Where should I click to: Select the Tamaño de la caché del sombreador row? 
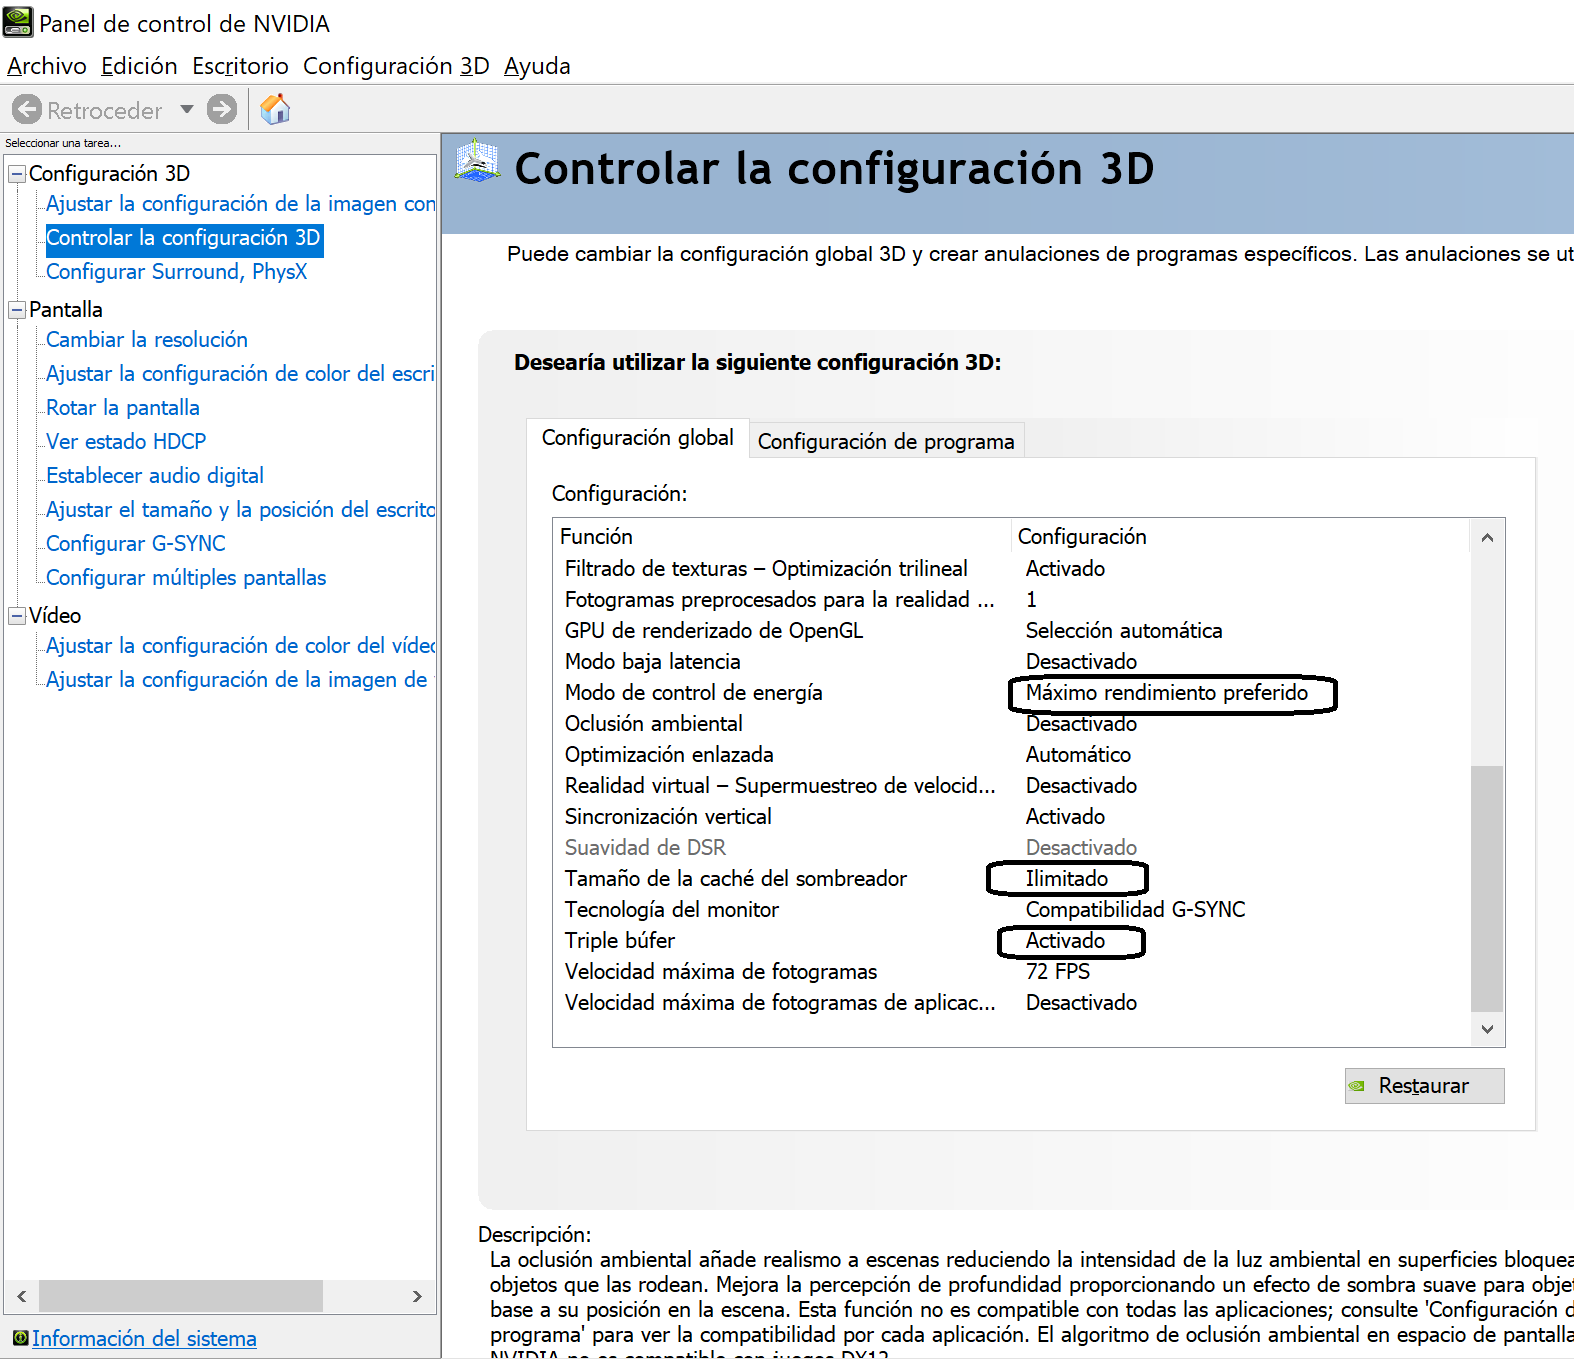(x=1011, y=879)
